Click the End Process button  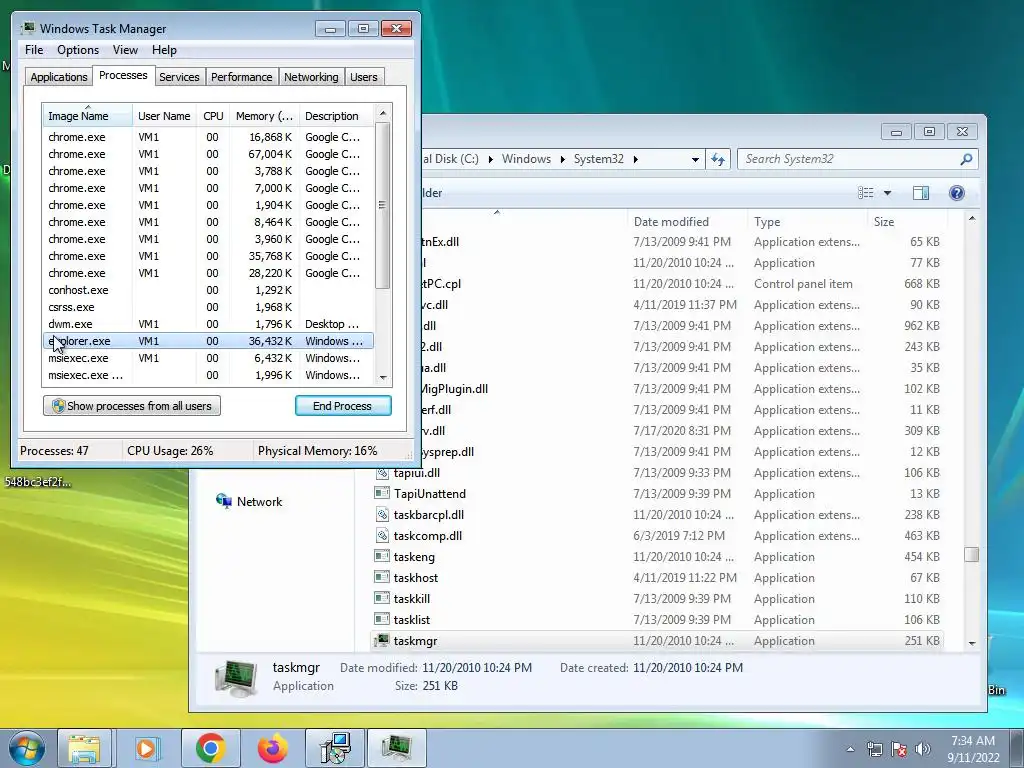point(343,406)
